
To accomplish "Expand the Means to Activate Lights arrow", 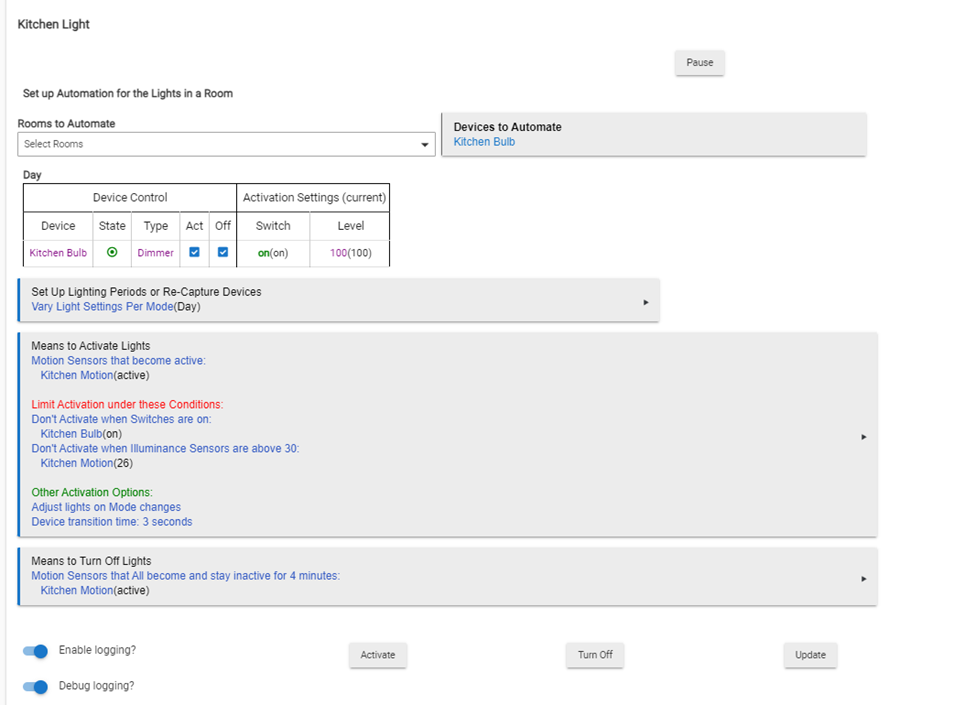I will click(864, 437).
